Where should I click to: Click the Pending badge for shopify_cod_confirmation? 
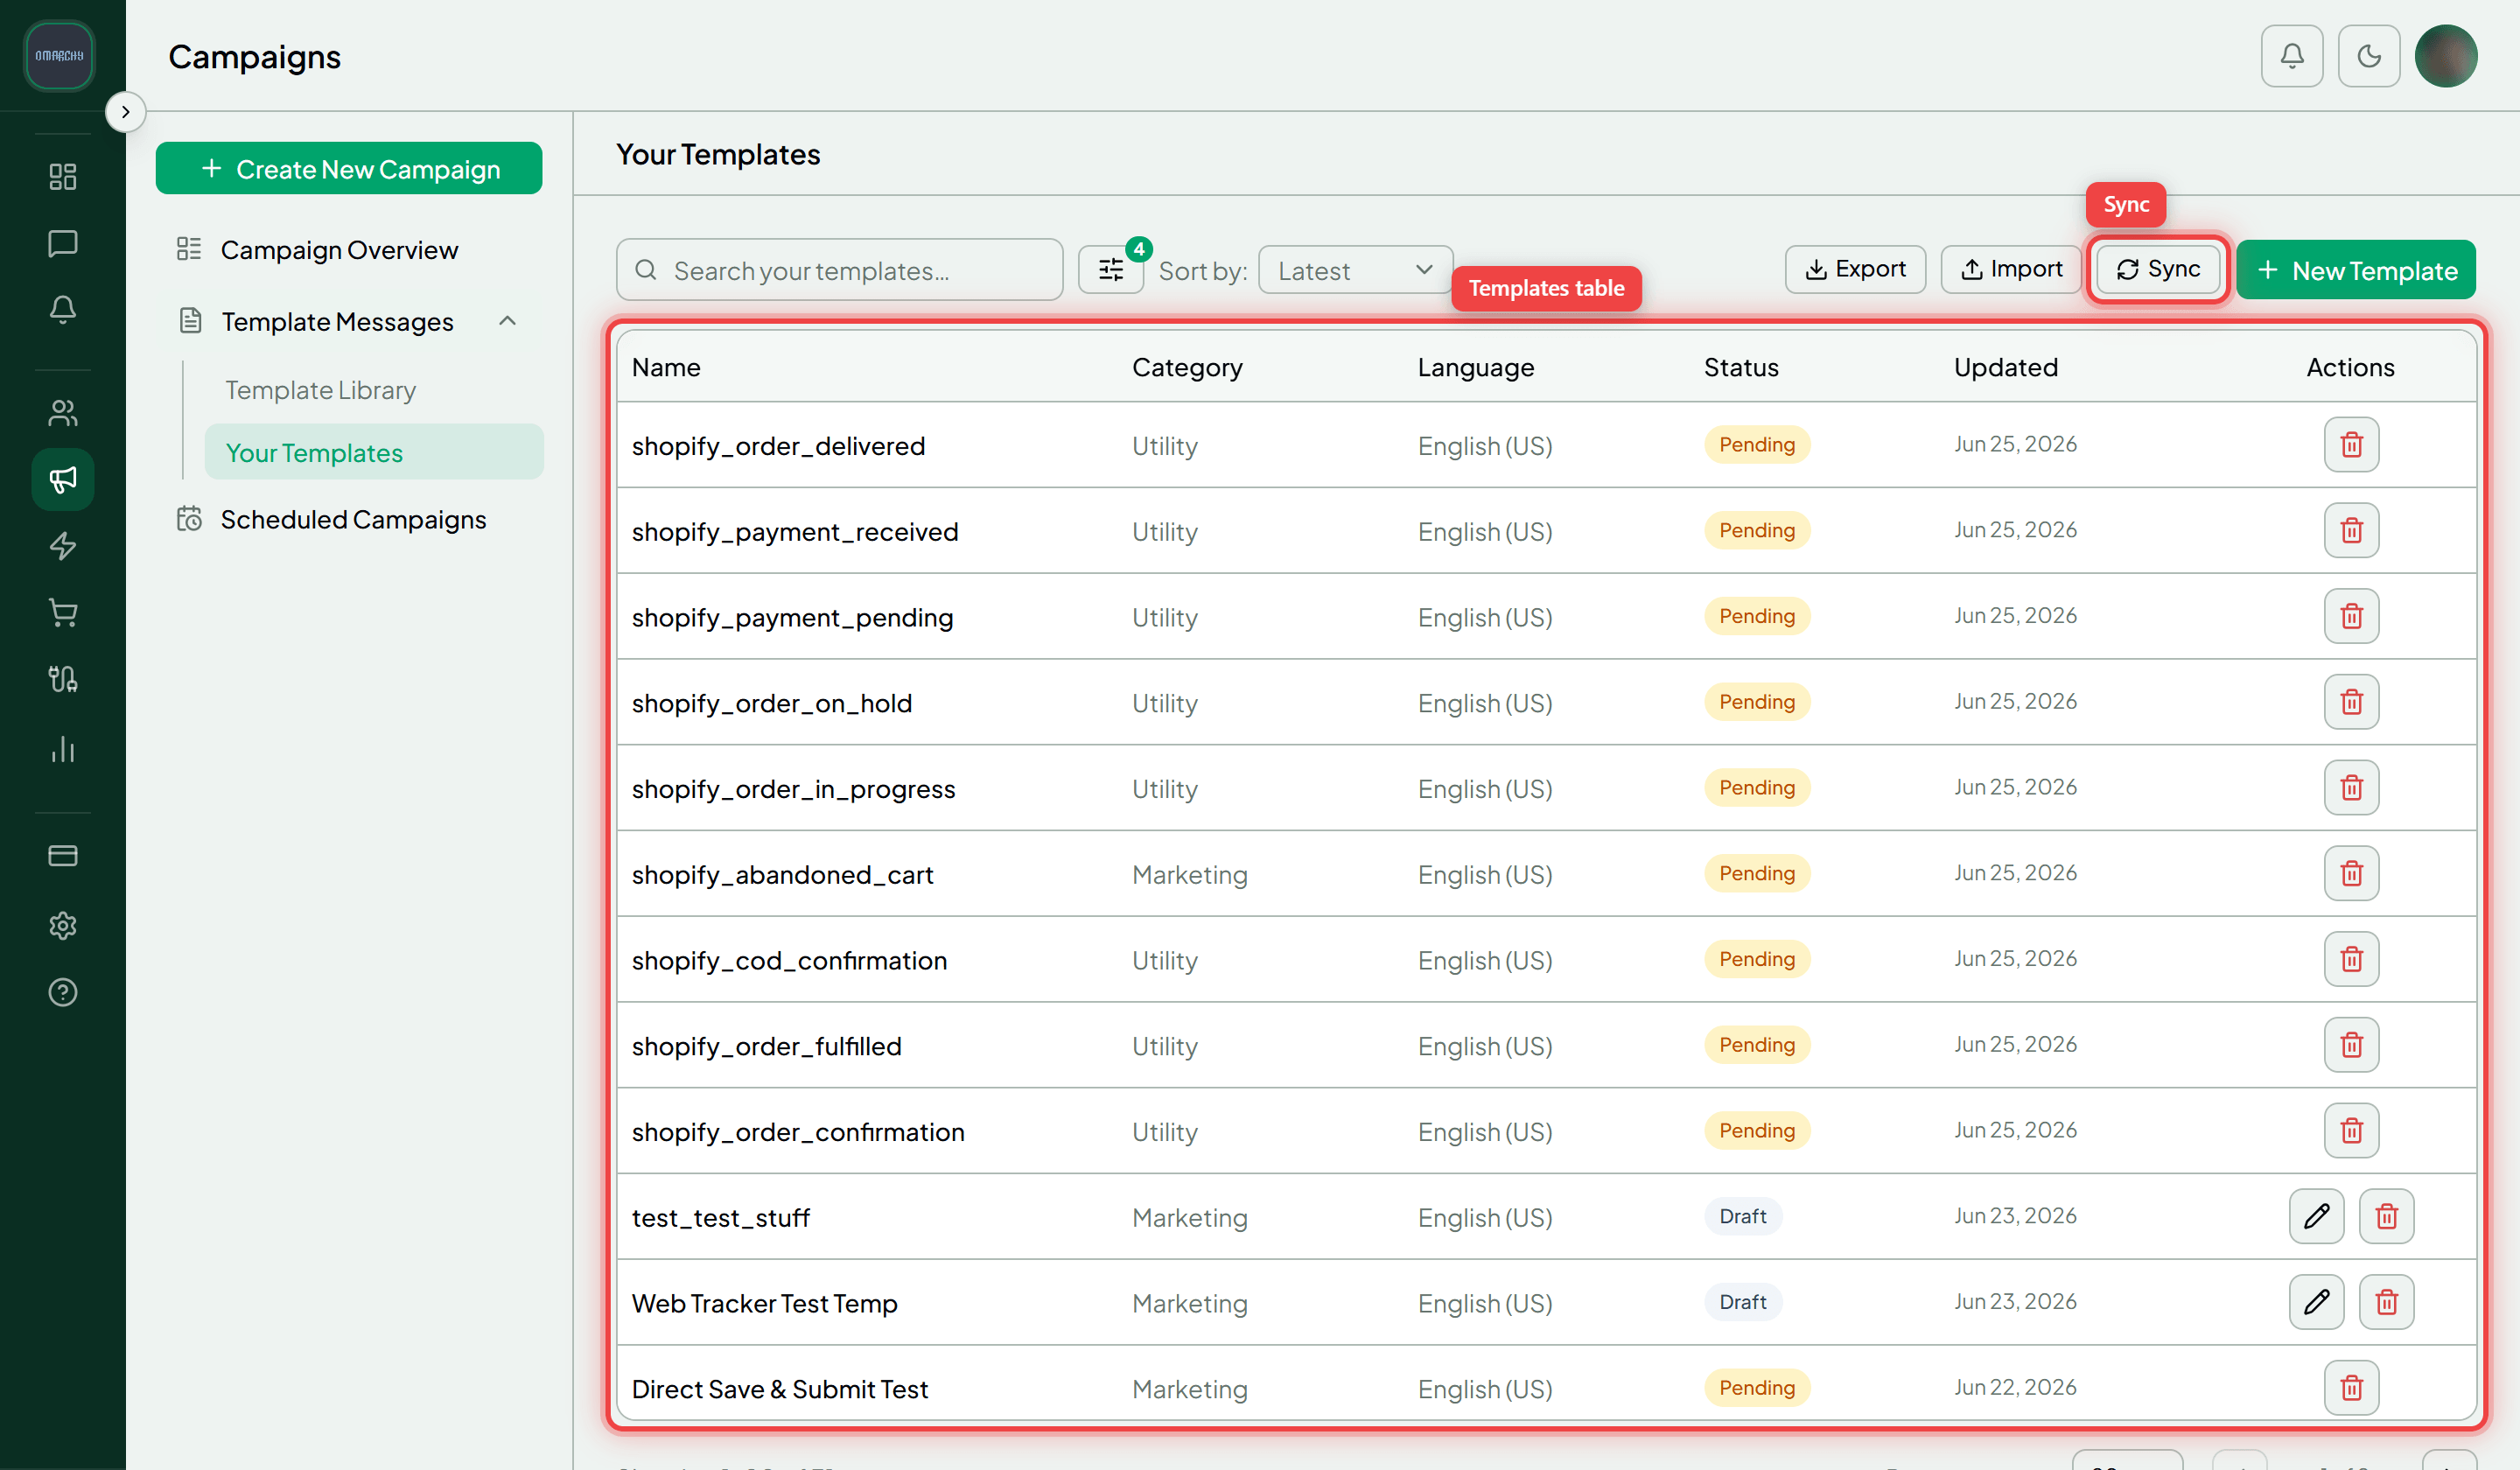[1757, 959]
